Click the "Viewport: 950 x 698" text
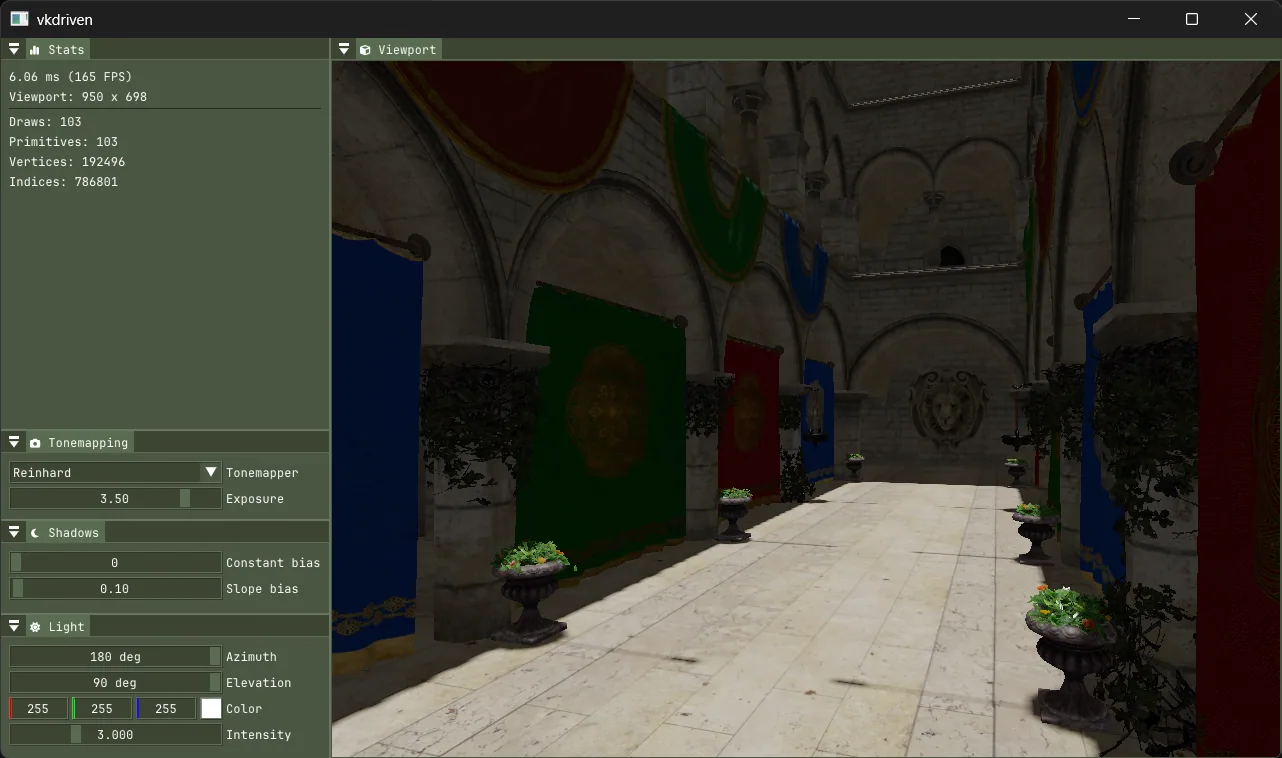1282x758 pixels. [x=78, y=97]
